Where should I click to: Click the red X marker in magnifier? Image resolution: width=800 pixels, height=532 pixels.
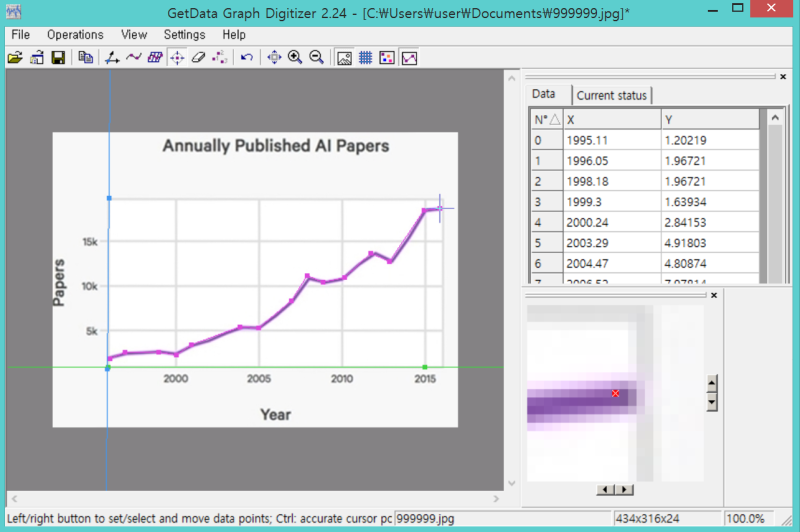pos(615,393)
